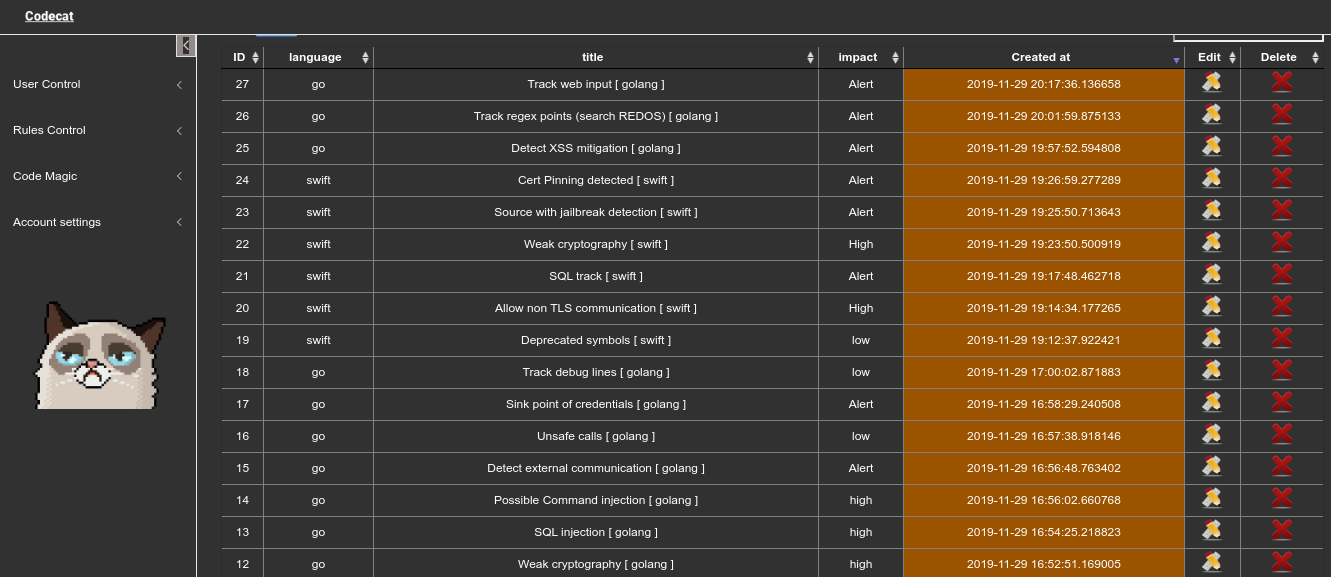Viewport: 1331px width, 577px height.
Task: Delete the Source with jailbreak detection rule
Action: coord(1281,212)
